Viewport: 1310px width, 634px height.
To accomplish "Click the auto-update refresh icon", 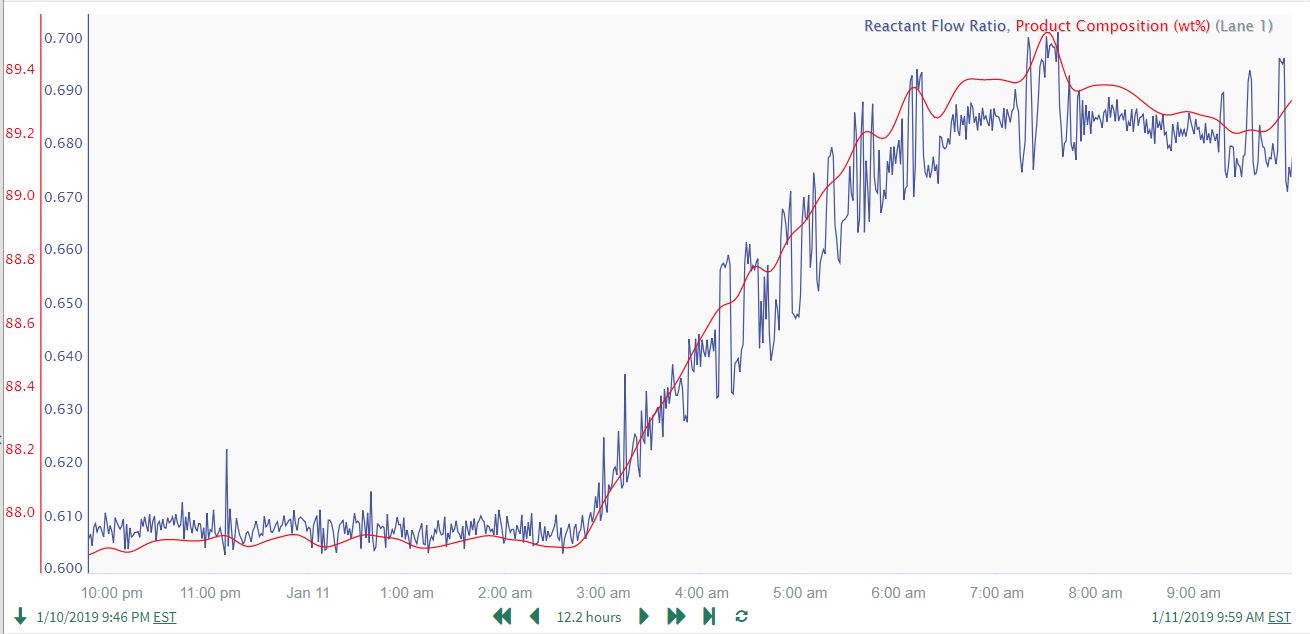I will pyautogui.click(x=741, y=616).
